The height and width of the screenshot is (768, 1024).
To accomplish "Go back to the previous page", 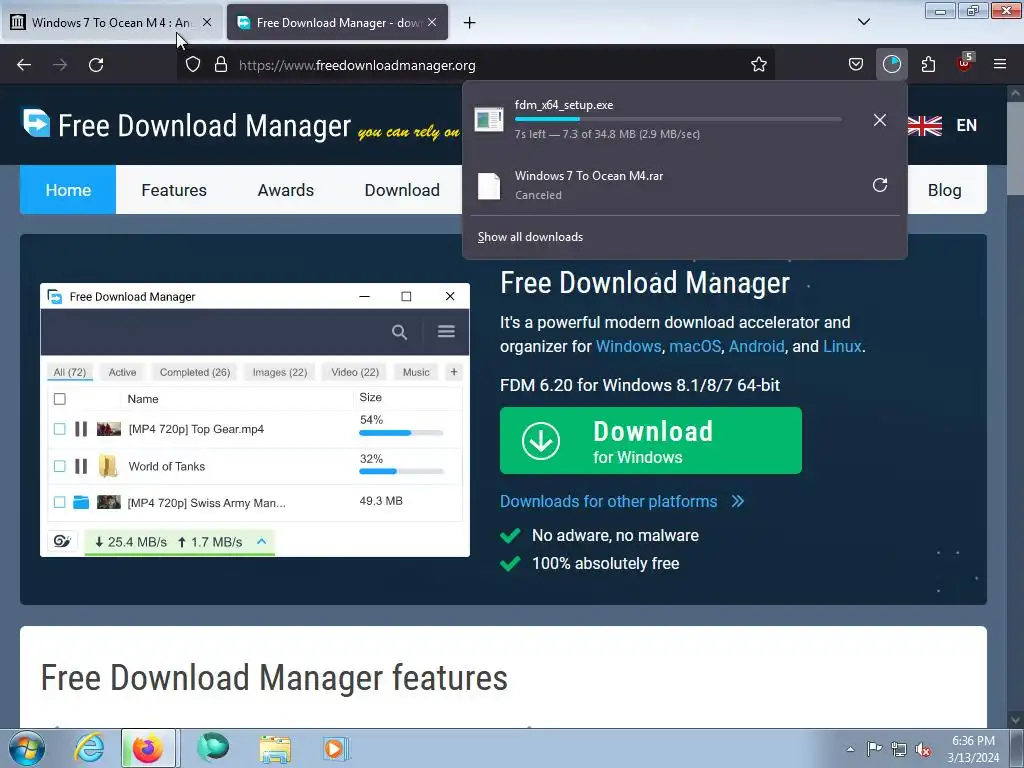I will coord(24,65).
